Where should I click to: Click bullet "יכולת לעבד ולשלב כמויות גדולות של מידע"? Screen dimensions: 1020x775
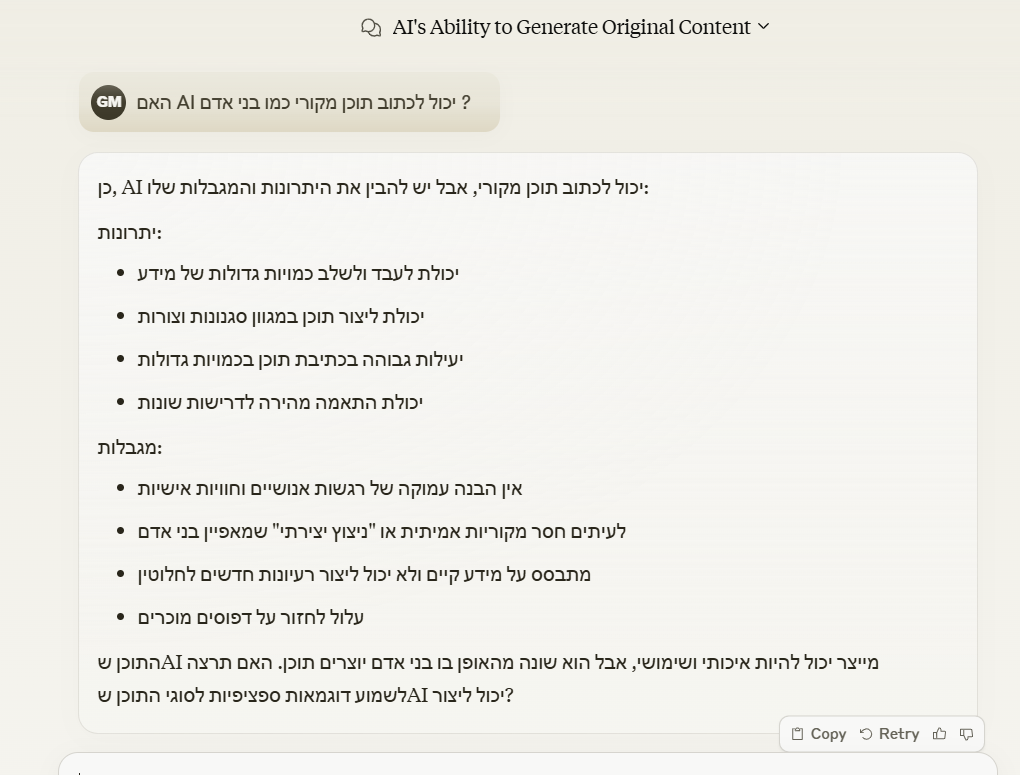[298, 273]
